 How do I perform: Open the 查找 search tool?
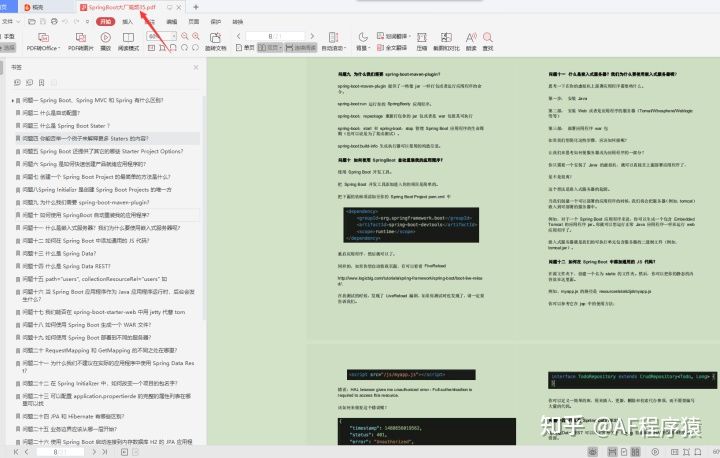point(488,38)
